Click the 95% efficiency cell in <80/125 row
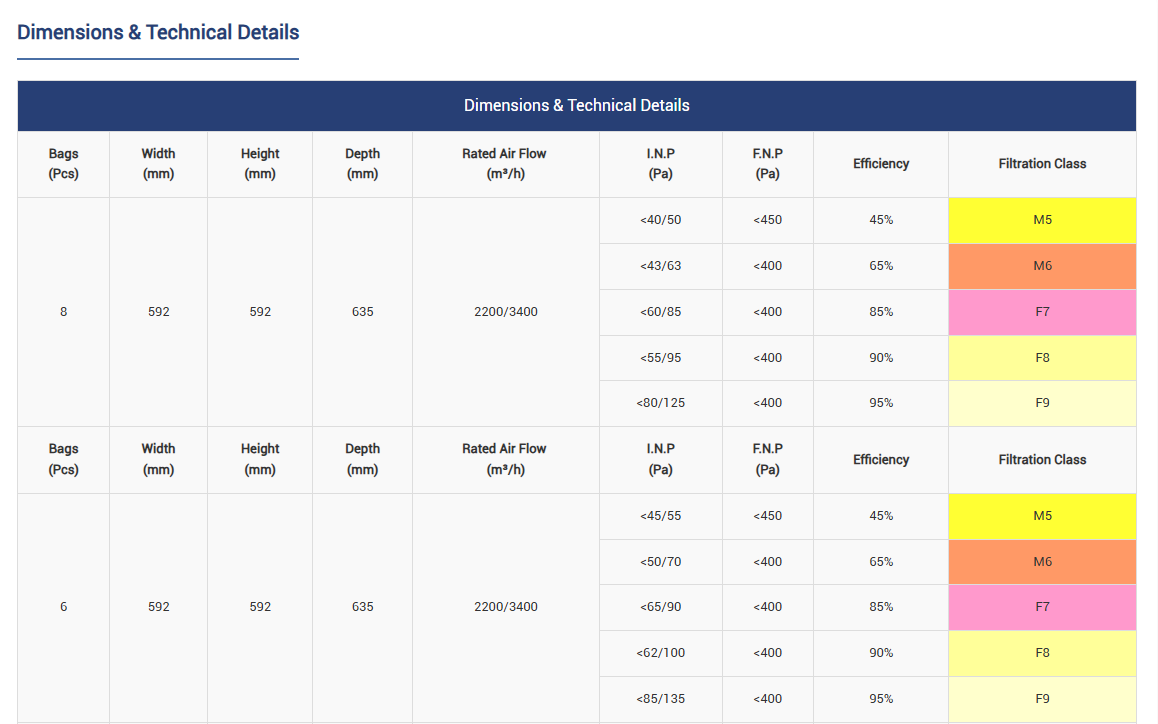The image size is (1158, 724). tap(880, 403)
